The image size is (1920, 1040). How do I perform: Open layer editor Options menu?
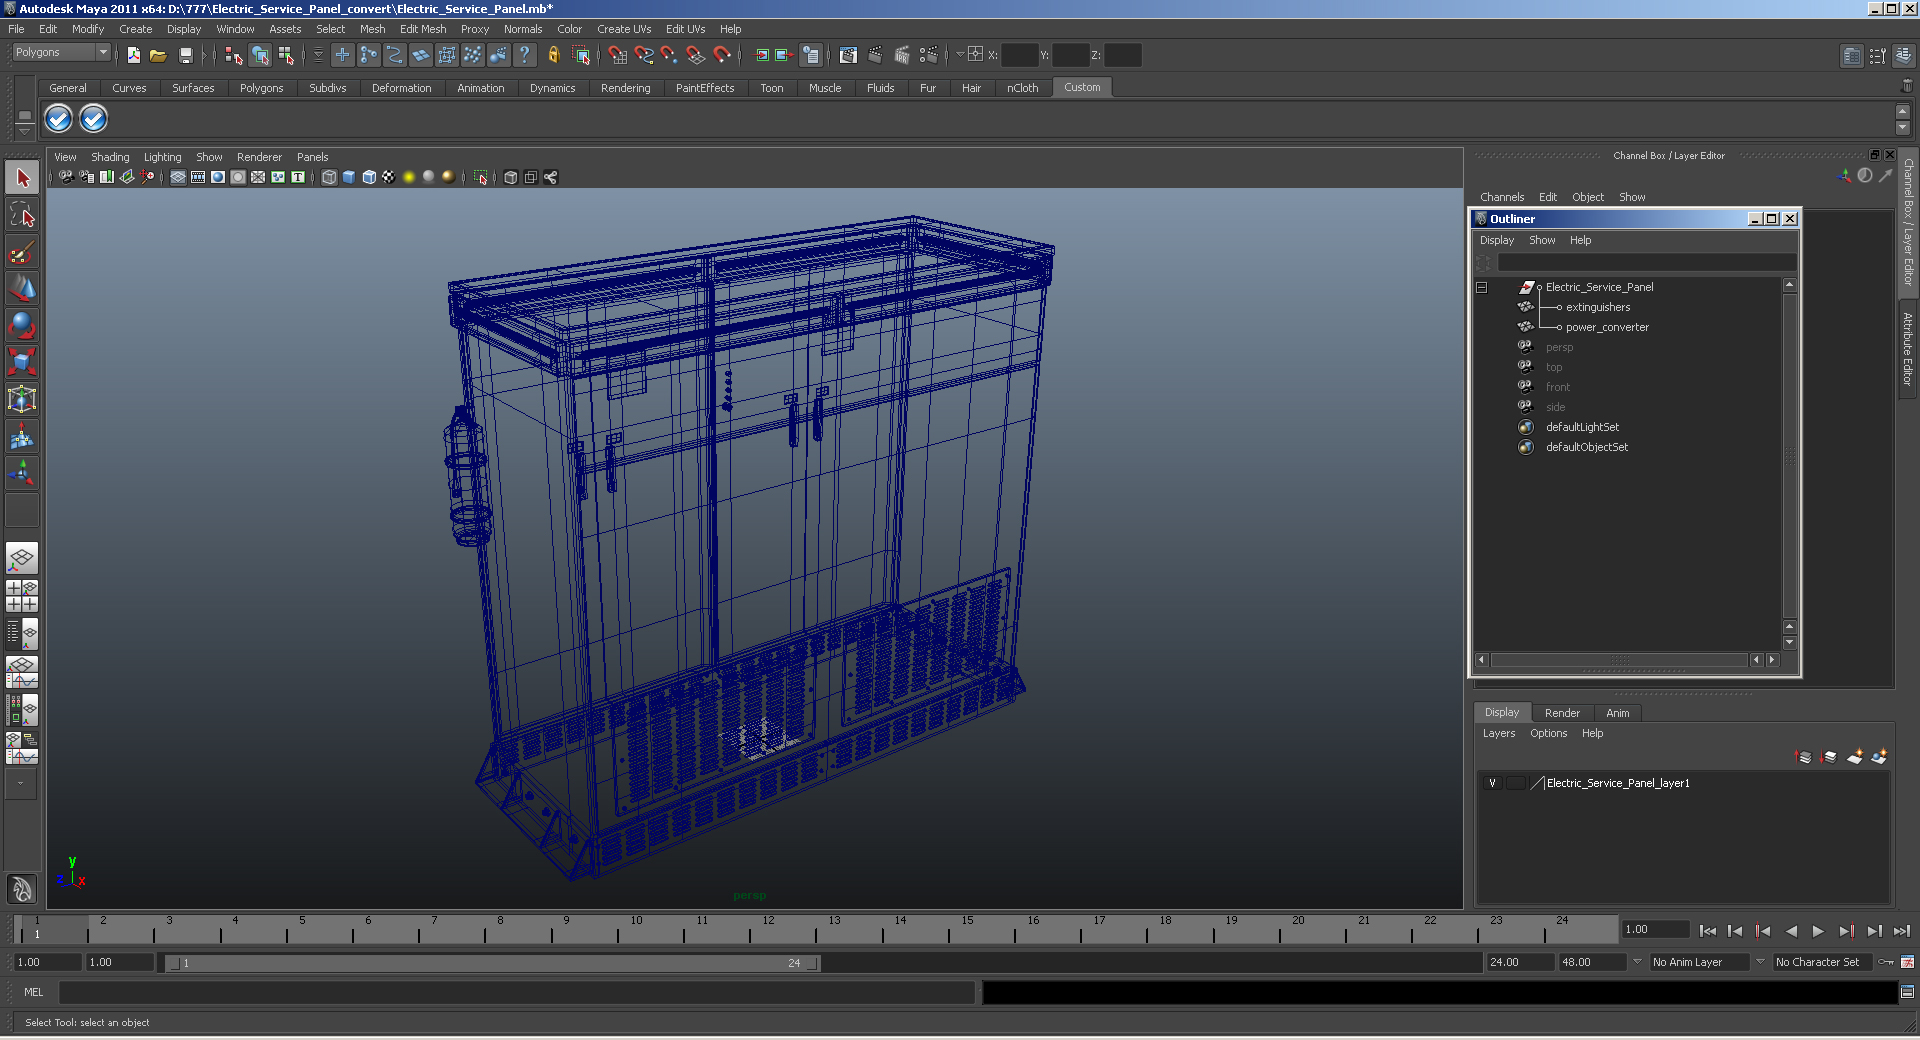(x=1548, y=733)
